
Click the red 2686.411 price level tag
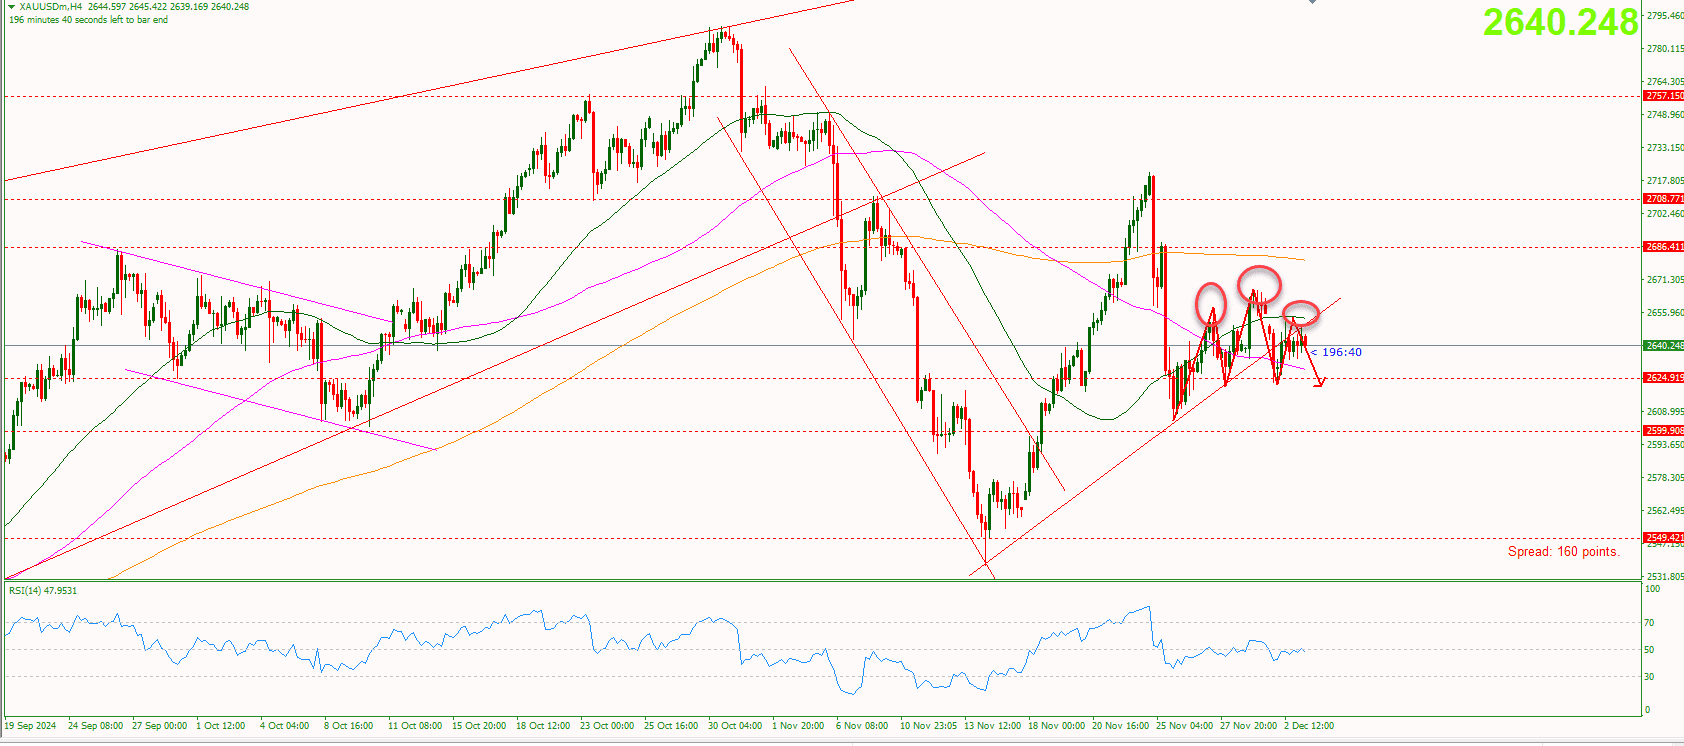[1664, 247]
